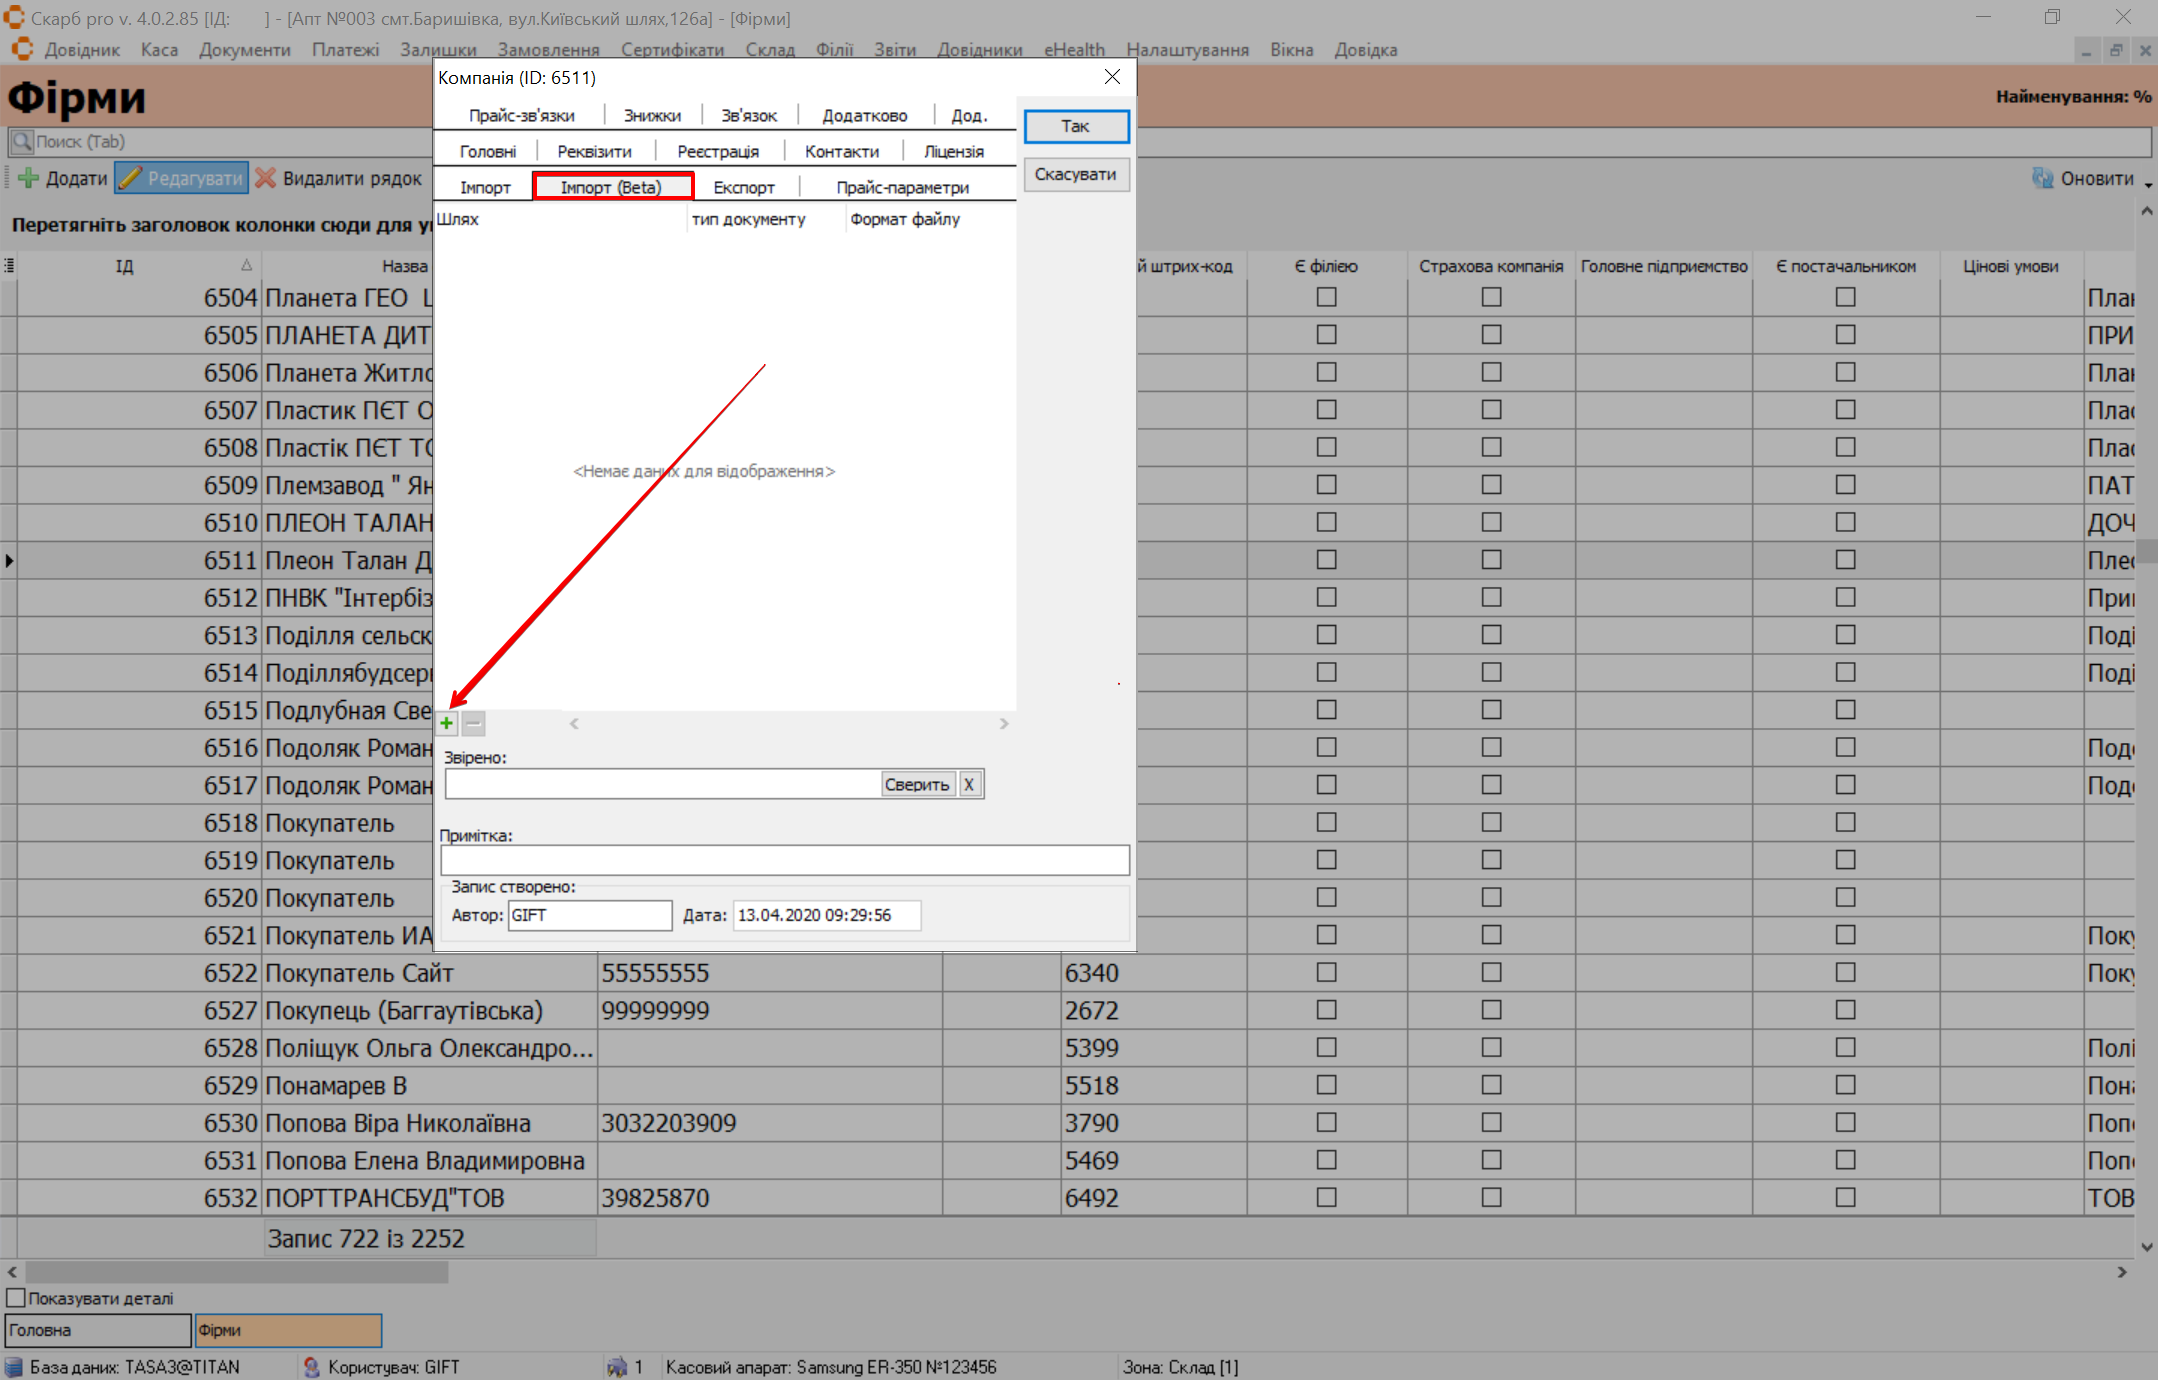This screenshot has width=2158, height=1380.
Task: Check Є філією for row 6504
Action: pos(1326,297)
